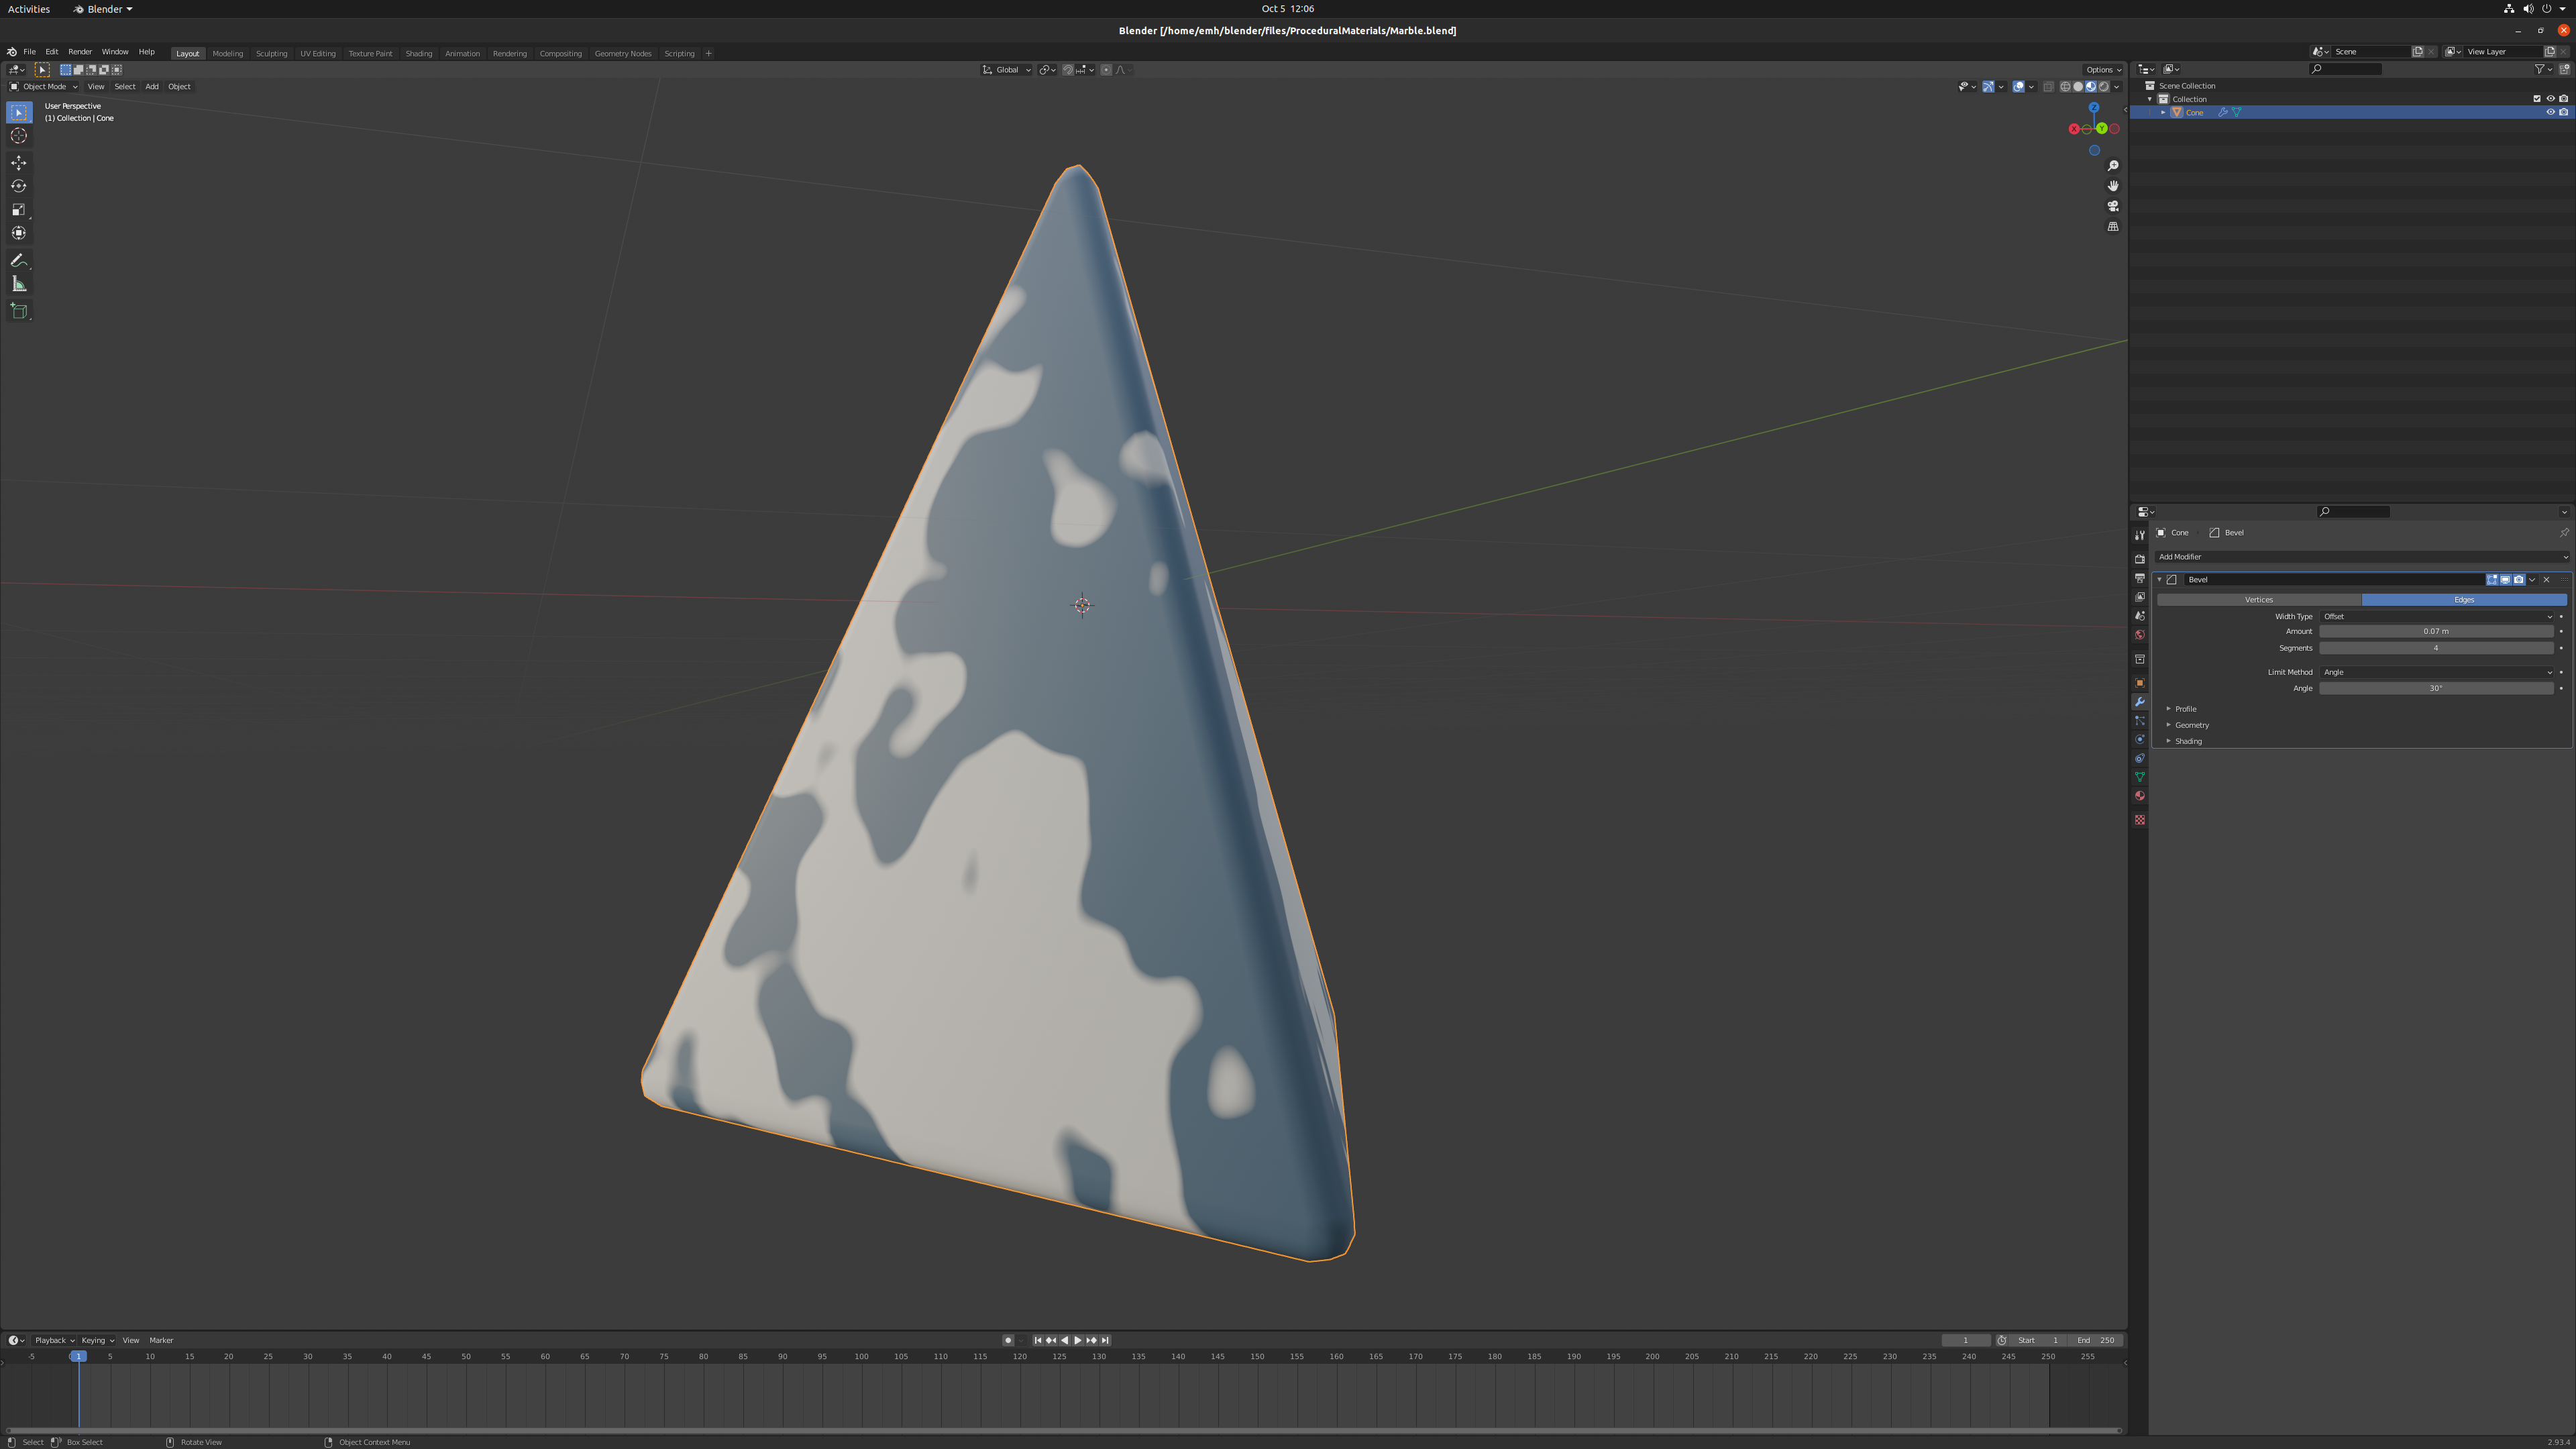Toggle Bevel modifier viewport display
Screen dimensions: 2576x1449
[2505, 580]
